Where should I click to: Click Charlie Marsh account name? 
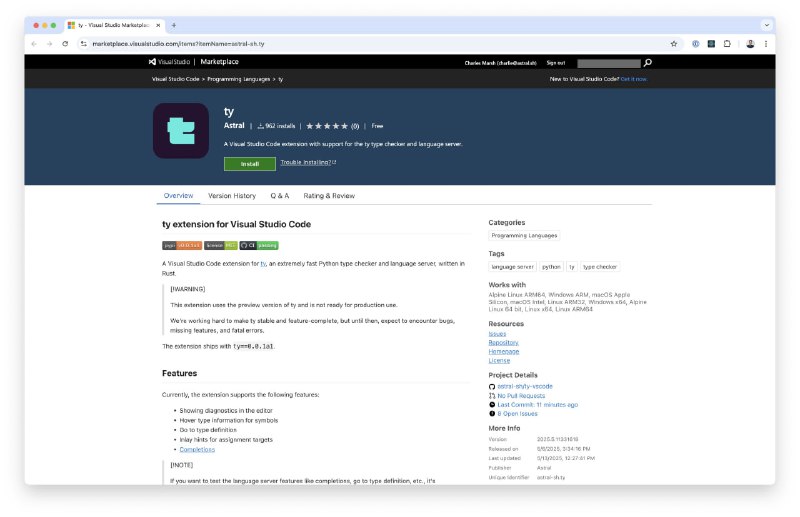[x=501, y=63]
